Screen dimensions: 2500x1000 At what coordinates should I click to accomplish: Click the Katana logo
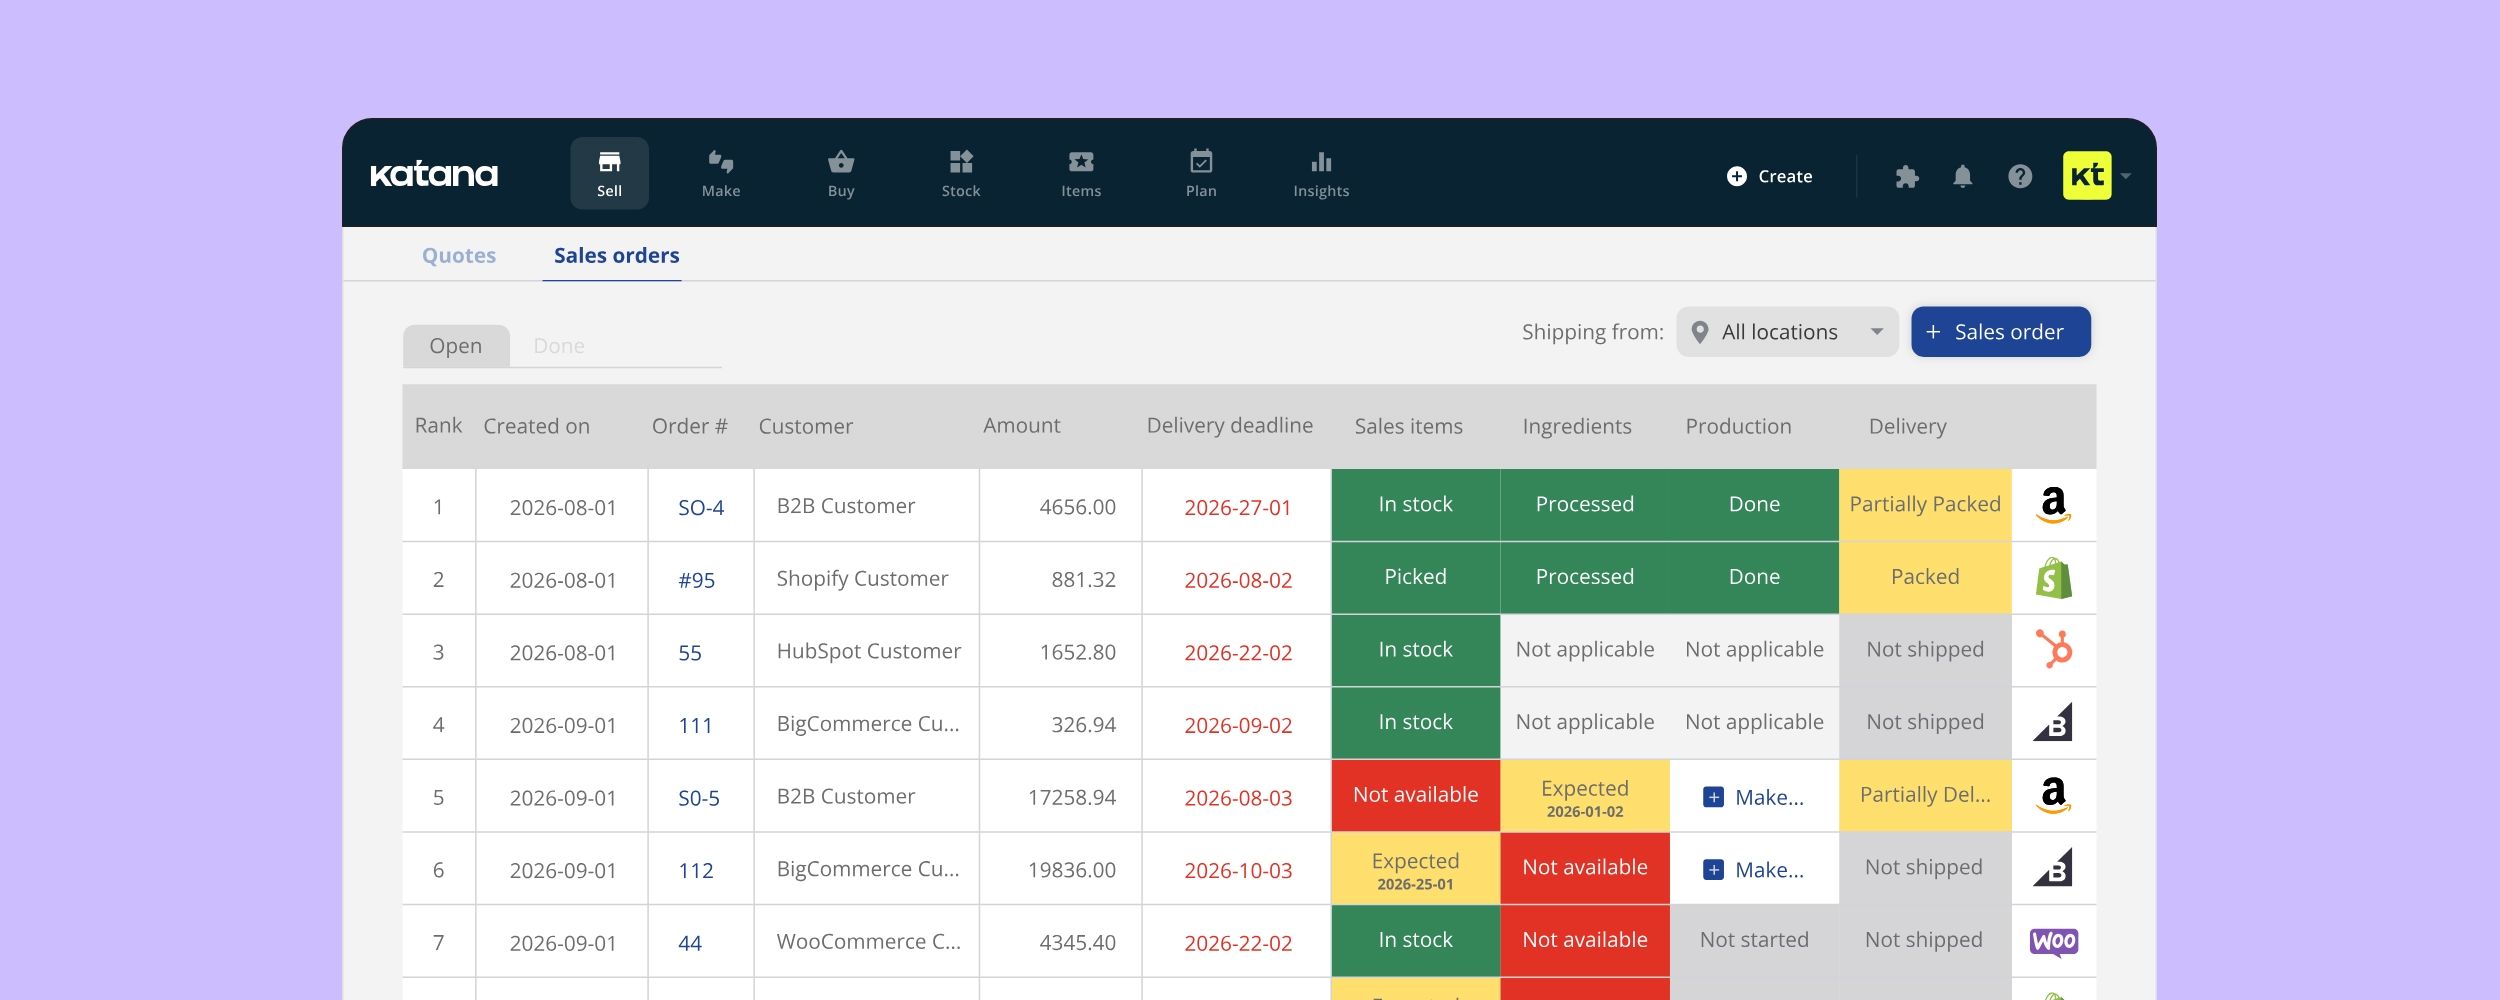tap(434, 175)
